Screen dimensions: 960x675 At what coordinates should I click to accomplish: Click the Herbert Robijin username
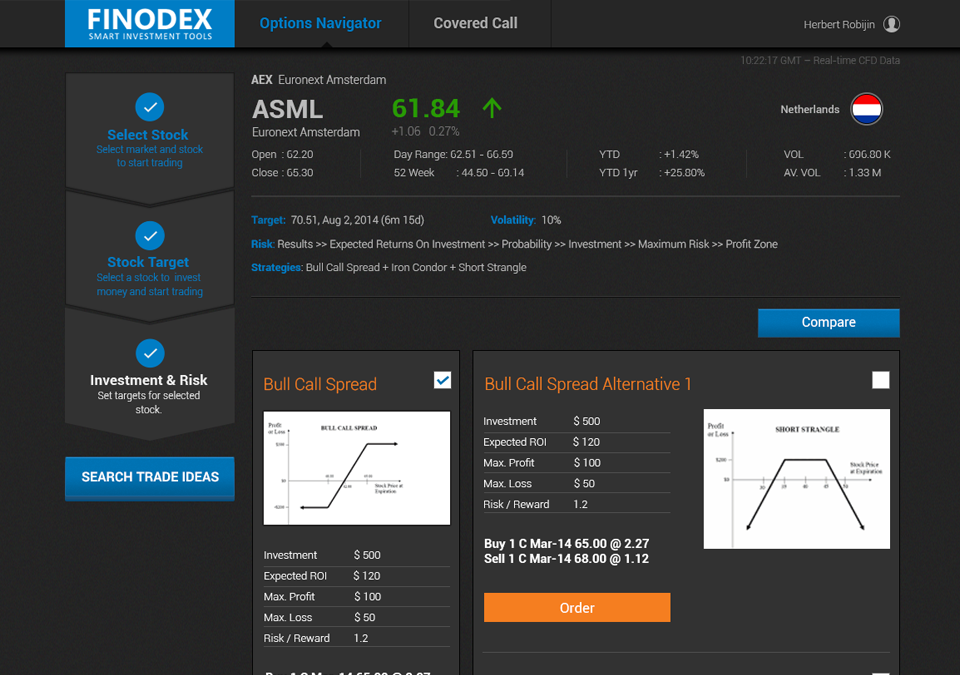[x=839, y=24]
